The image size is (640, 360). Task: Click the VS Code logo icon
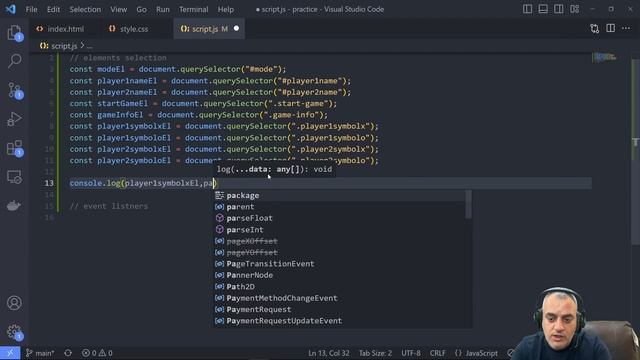tap(11, 9)
